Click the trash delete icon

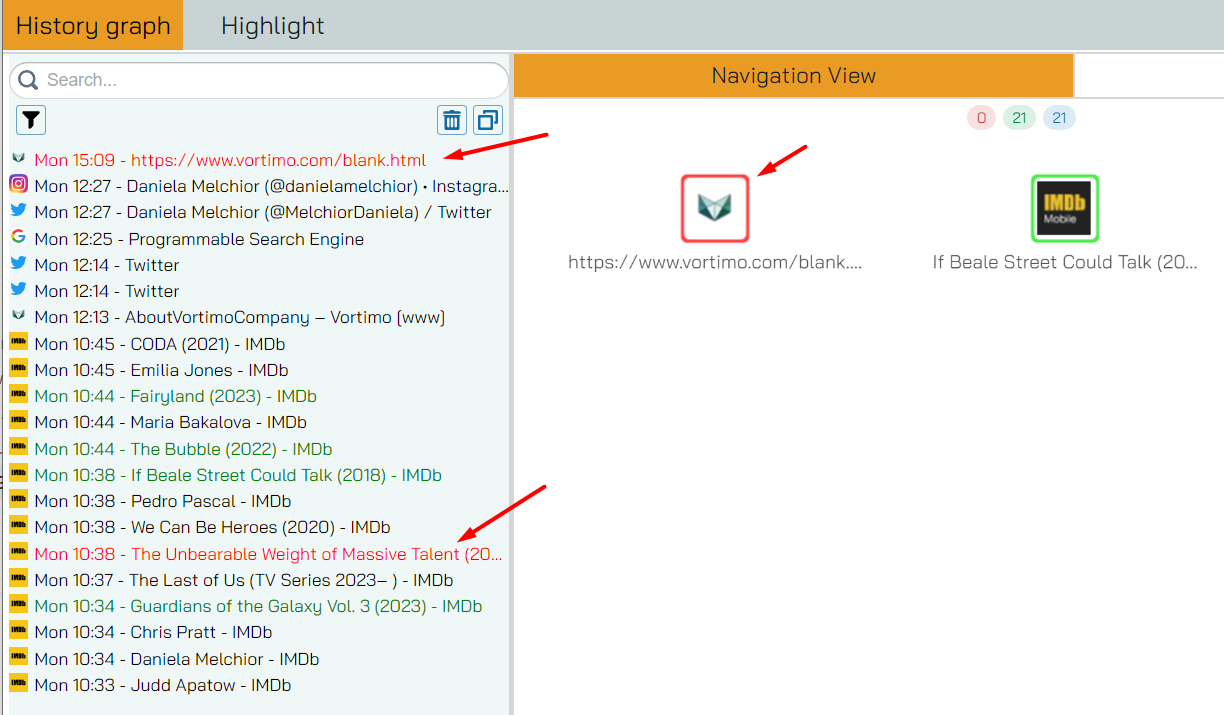coord(452,120)
